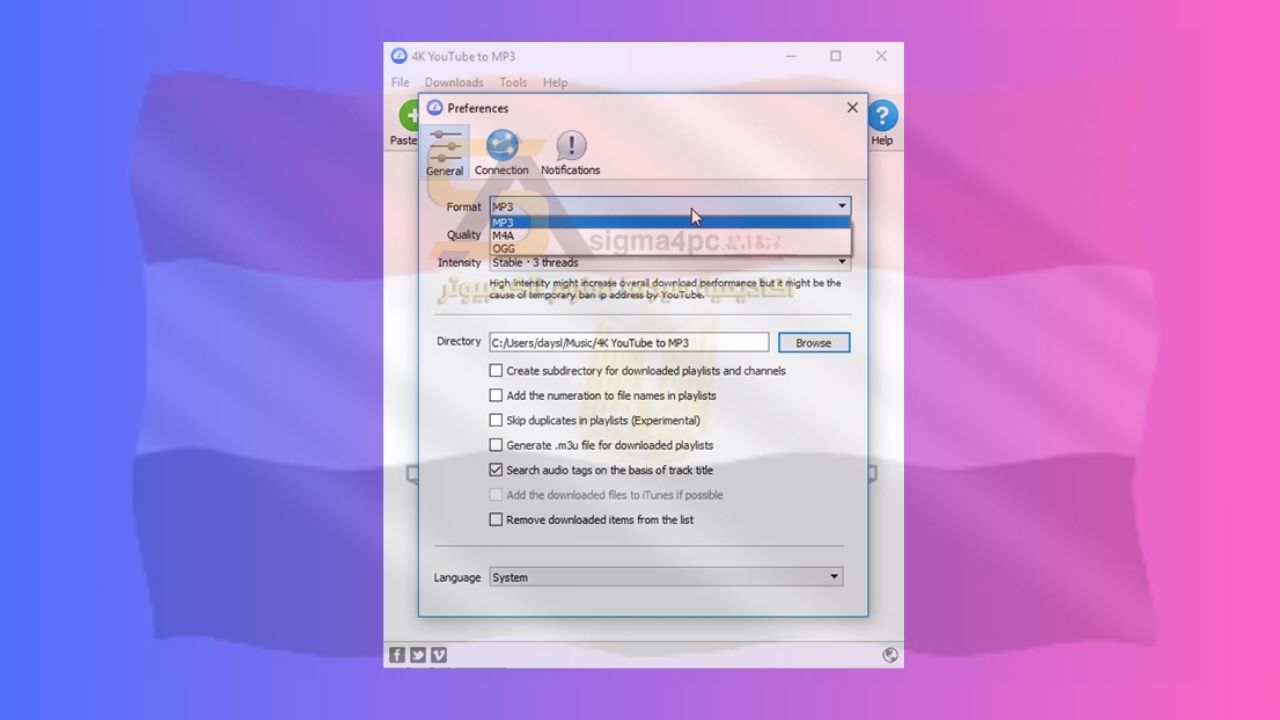Screen dimensions: 1280x720
Task: Open the File menu
Action: click(x=400, y=82)
